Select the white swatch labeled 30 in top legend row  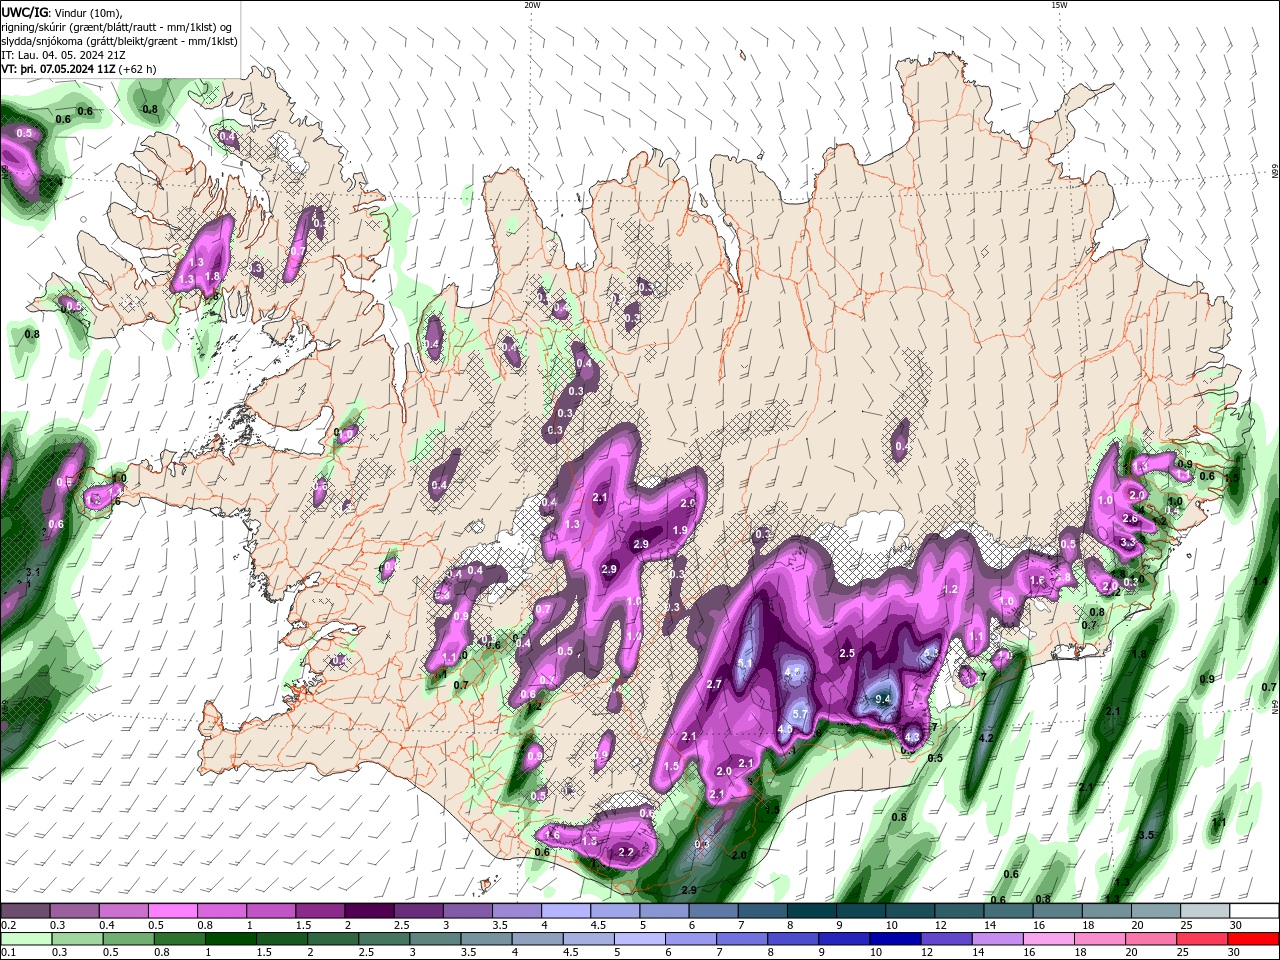point(1254,911)
